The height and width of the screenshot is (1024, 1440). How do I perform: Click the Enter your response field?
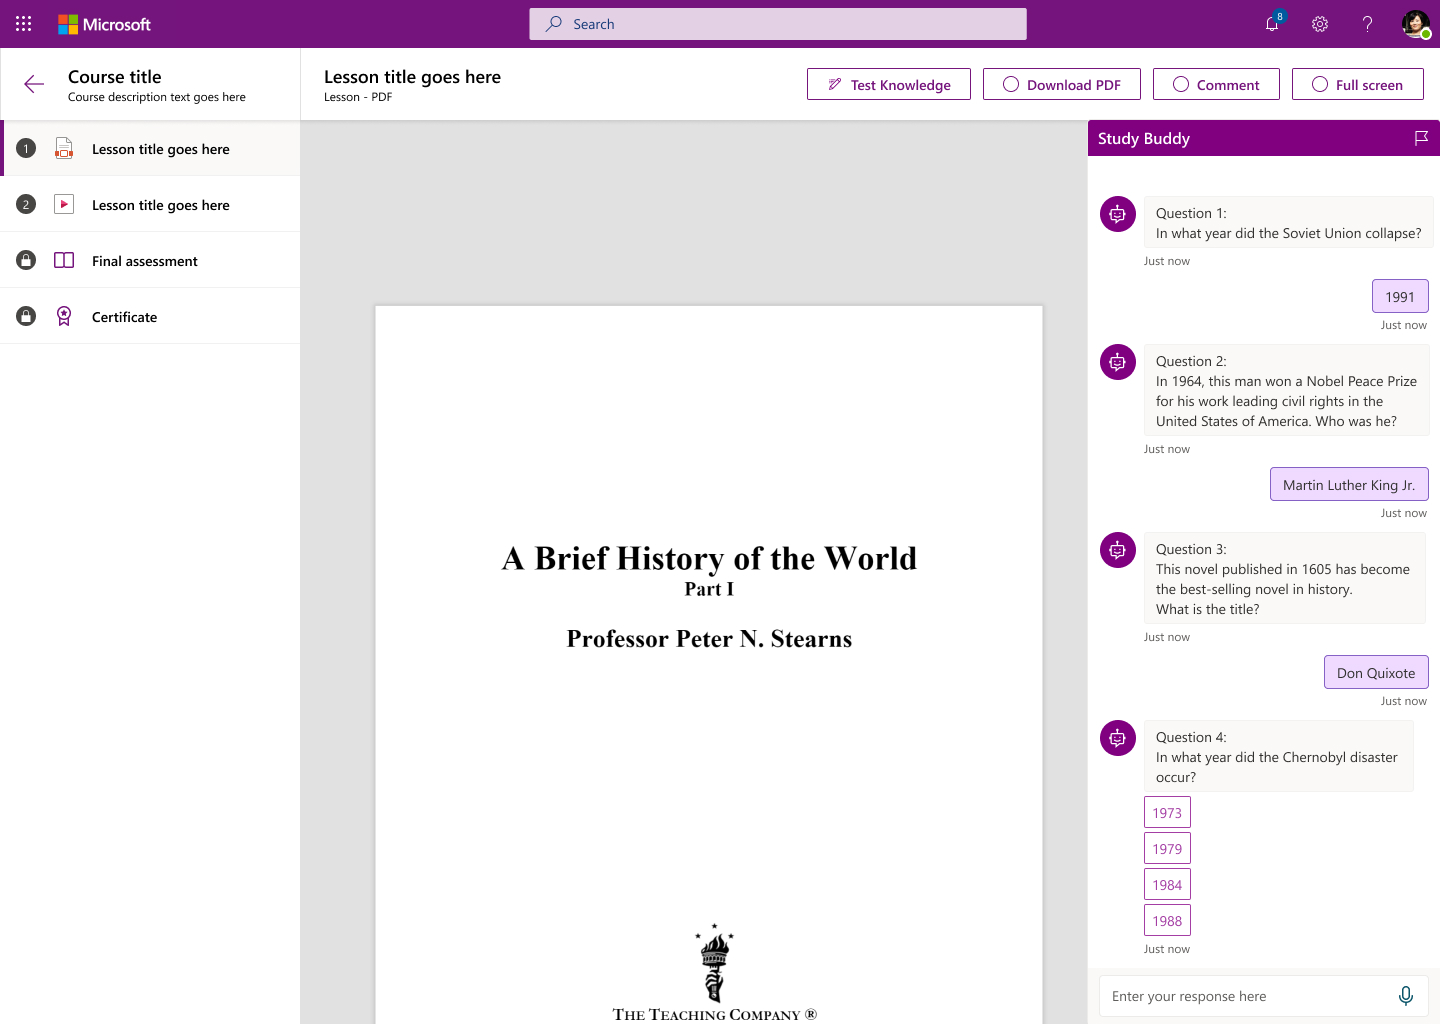click(1245, 996)
